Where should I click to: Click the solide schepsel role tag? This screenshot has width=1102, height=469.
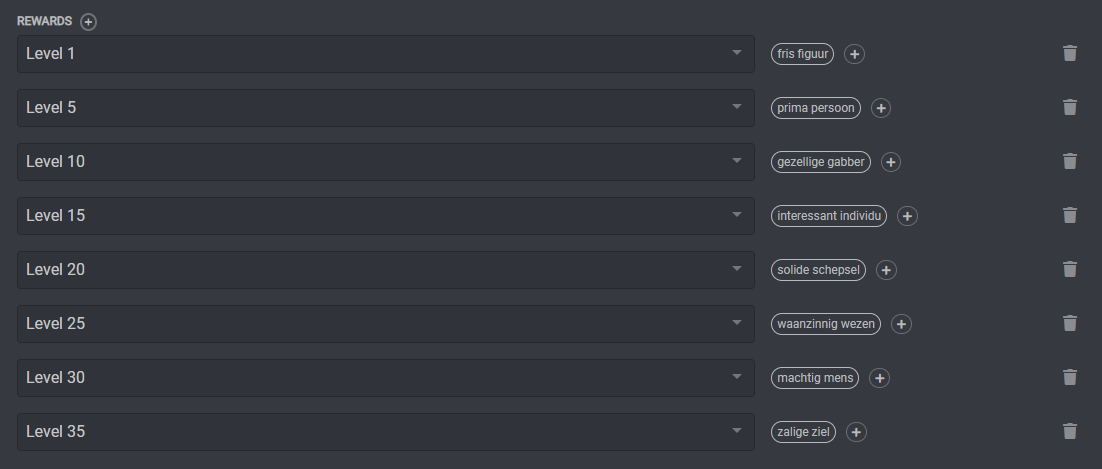coord(818,270)
